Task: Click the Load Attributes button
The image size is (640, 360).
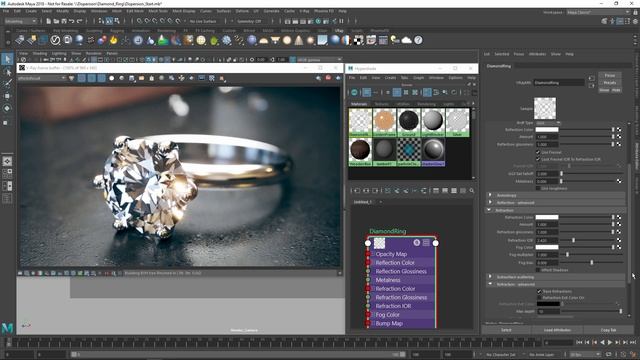Action: [x=557, y=330]
